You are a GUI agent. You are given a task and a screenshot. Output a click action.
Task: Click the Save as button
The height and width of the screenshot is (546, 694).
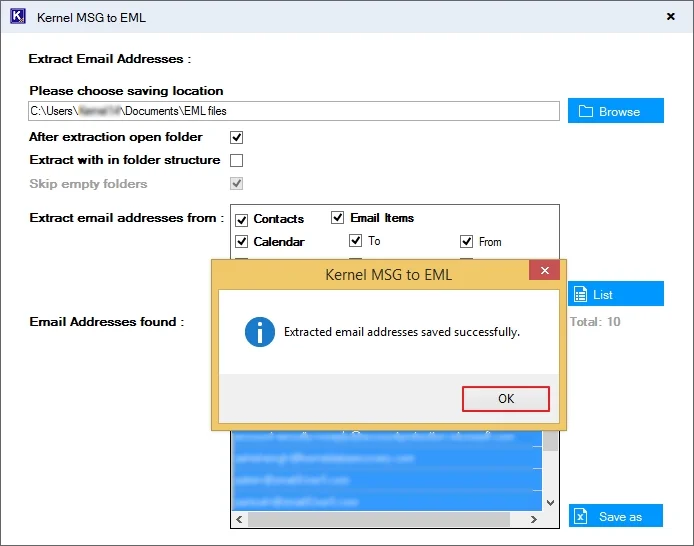pyautogui.click(x=616, y=516)
